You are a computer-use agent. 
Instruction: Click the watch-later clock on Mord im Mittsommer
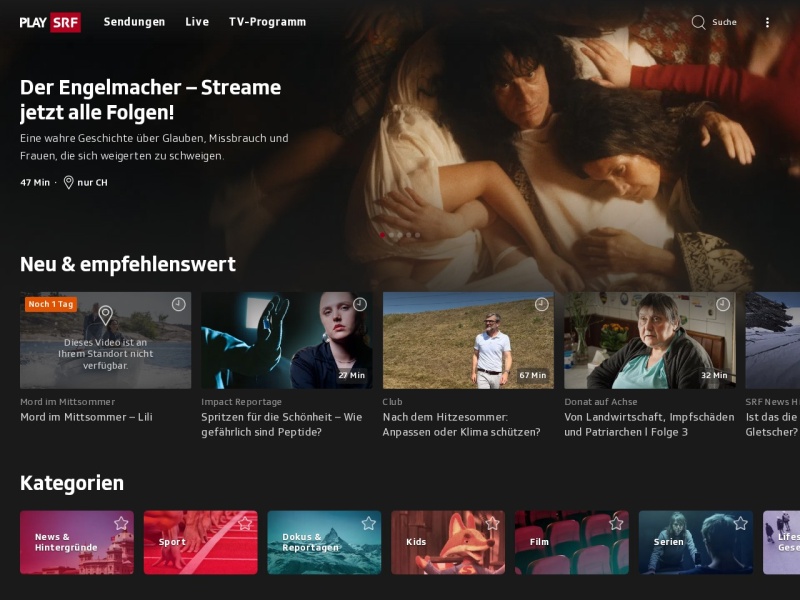coord(178,305)
